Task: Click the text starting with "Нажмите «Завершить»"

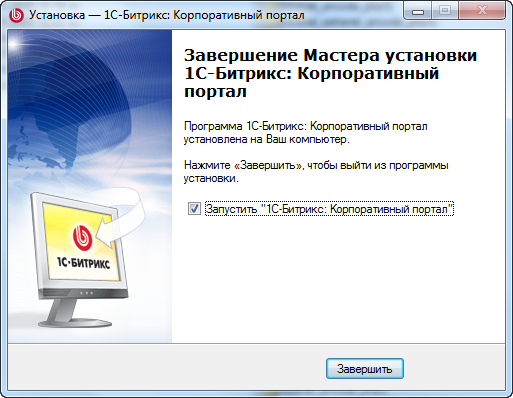Action: click(x=316, y=172)
